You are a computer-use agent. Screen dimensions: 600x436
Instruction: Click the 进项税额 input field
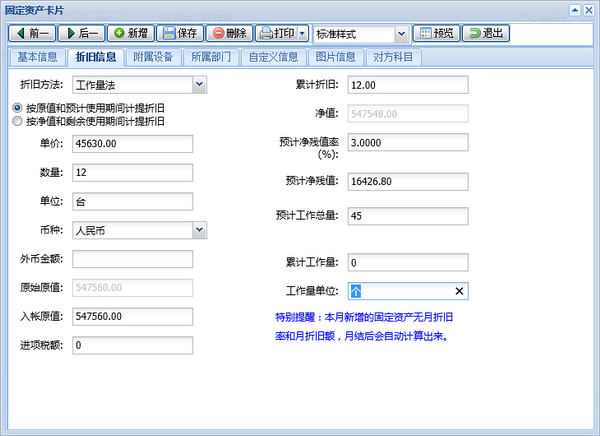[132, 345]
